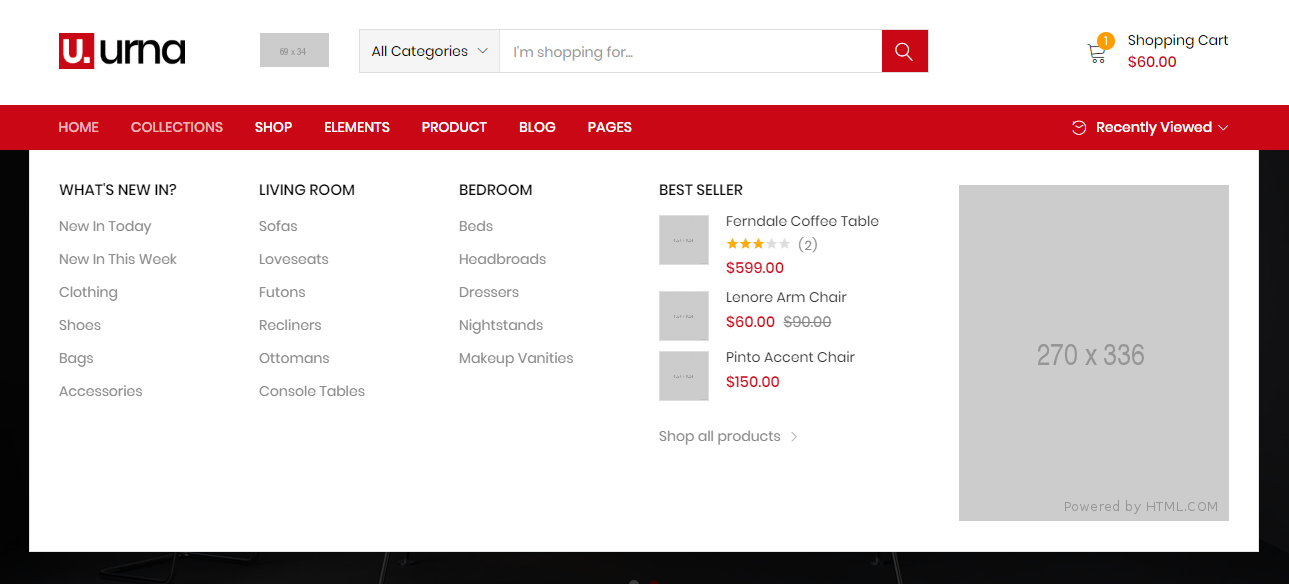This screenshot has width=1289, height=584.
Task: Click the red search magnifier button
Action: [x=905, y=51]
